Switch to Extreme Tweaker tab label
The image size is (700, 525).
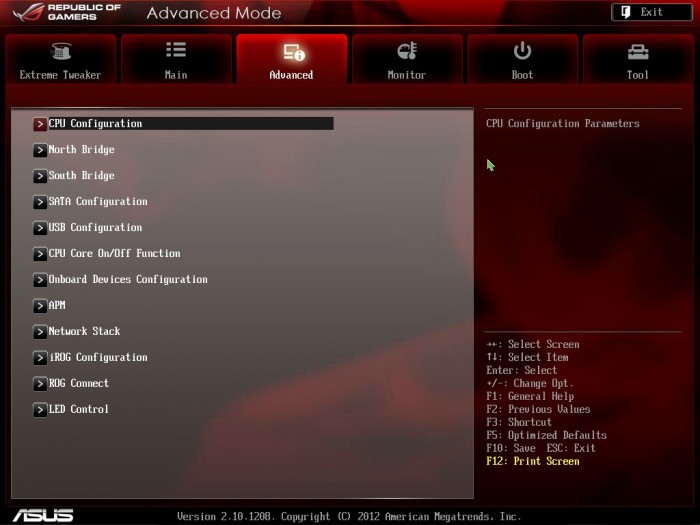tap(60, 75)
